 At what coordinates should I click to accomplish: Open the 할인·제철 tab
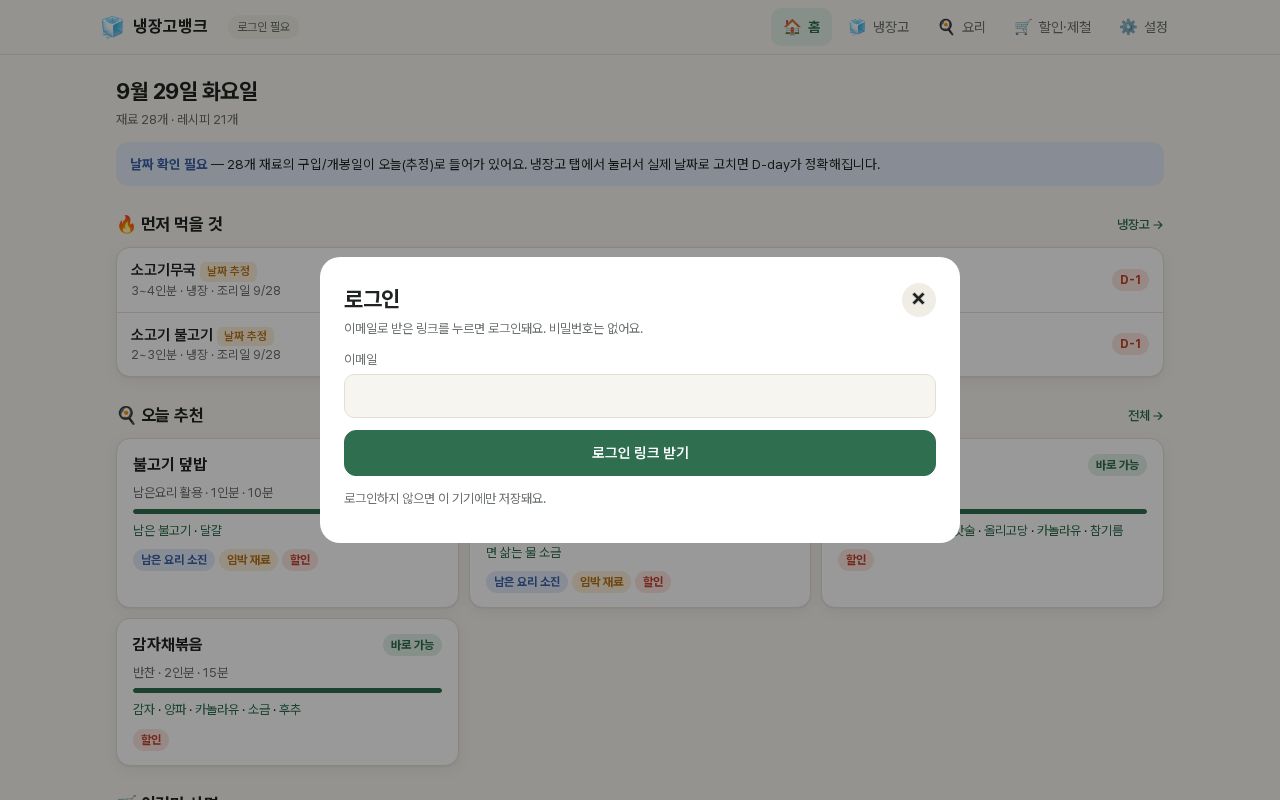coord(1052,27)
